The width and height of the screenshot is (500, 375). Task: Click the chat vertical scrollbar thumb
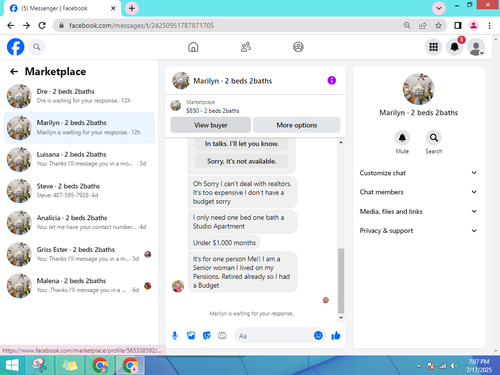tap(341, 280)
